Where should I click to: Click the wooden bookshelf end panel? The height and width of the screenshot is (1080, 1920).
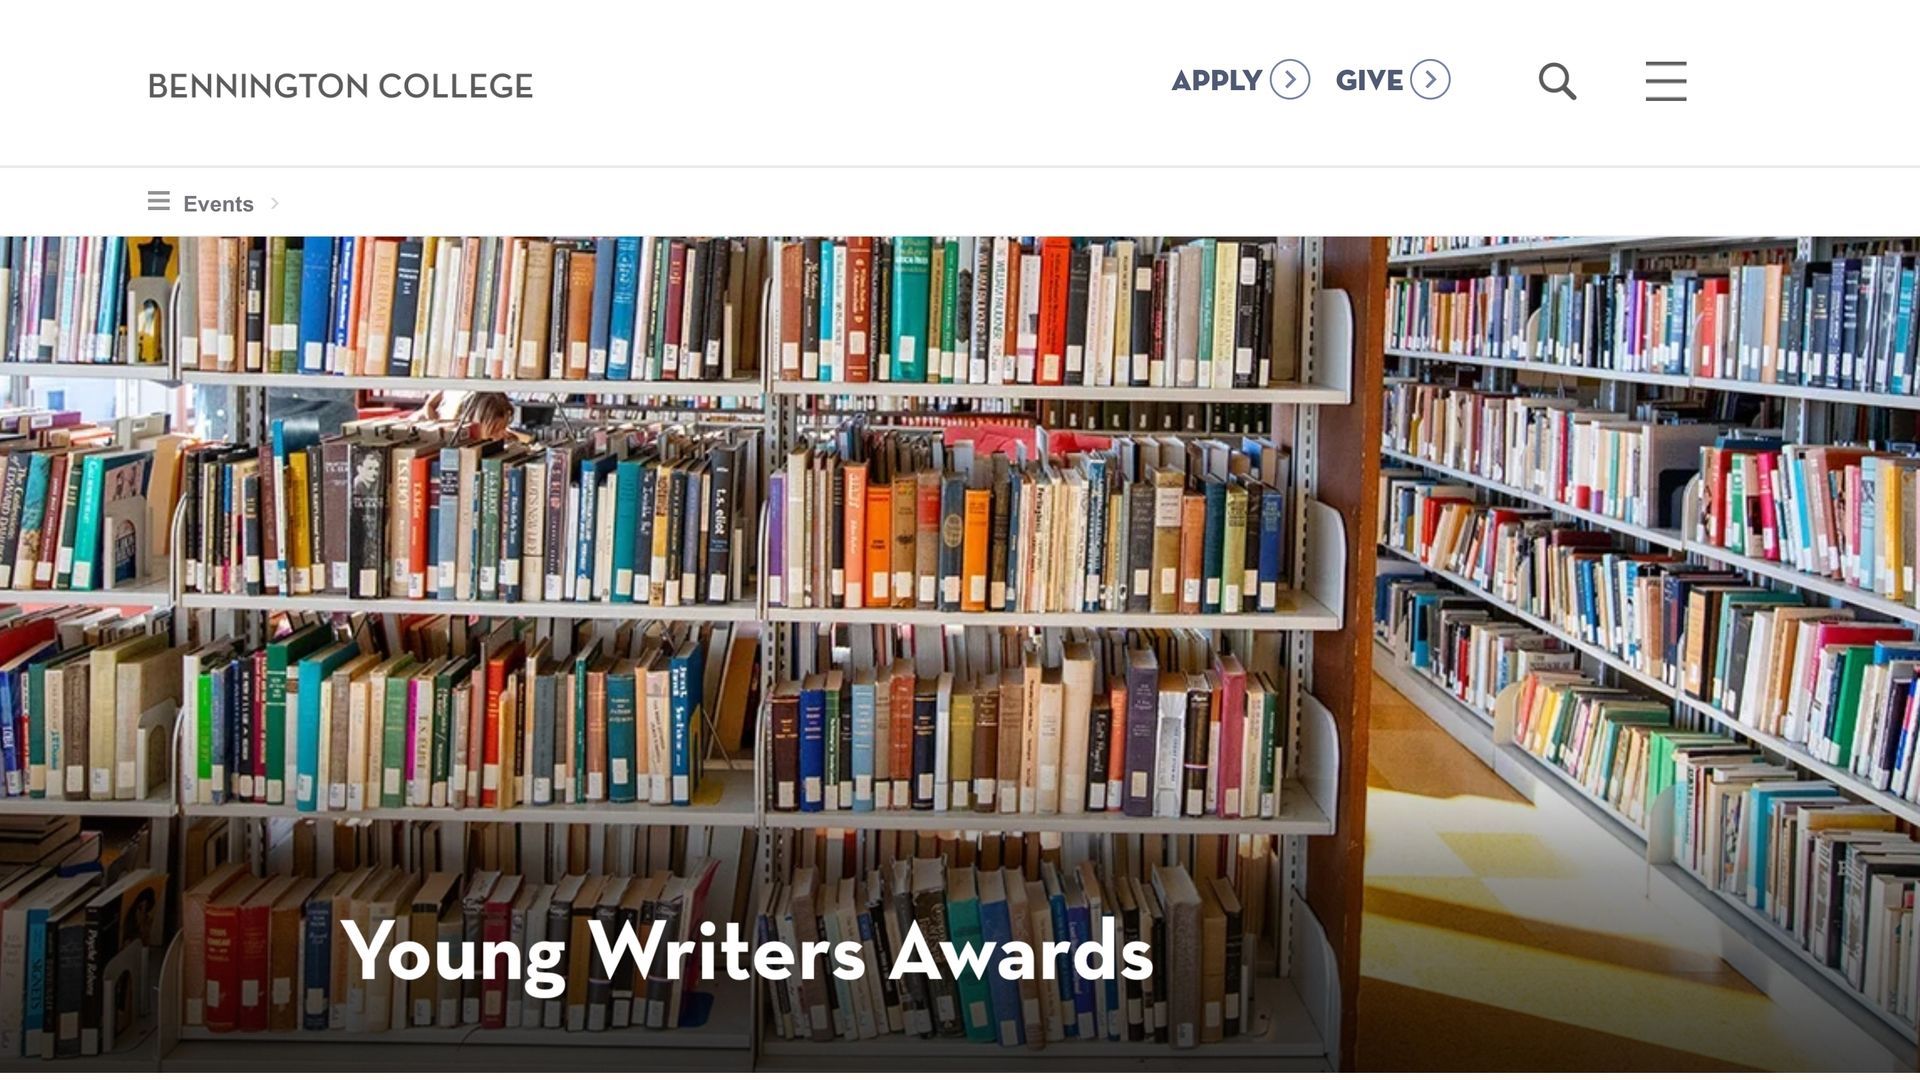pyautogui.click(x=1360, y=500)
